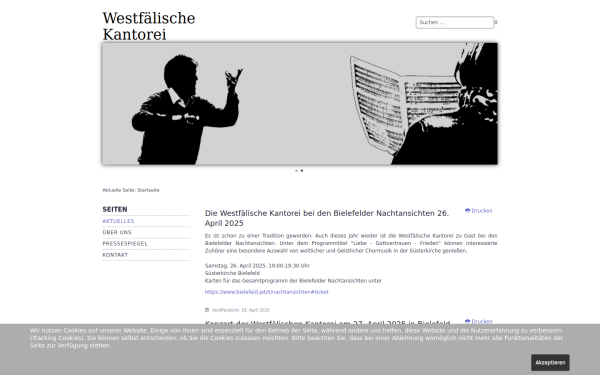Click the conductor silhouette in the banner
This screenshot has width=600, height=375.
pyautogui.click(x=186, y=110)
